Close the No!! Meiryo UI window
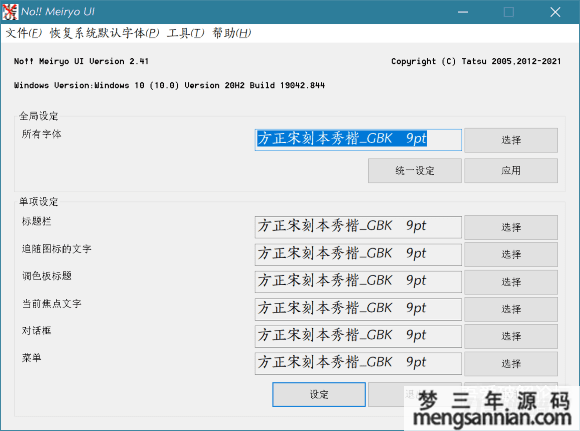Image resolution: width=580 pixels, height=431 pixels. [555, 12]
